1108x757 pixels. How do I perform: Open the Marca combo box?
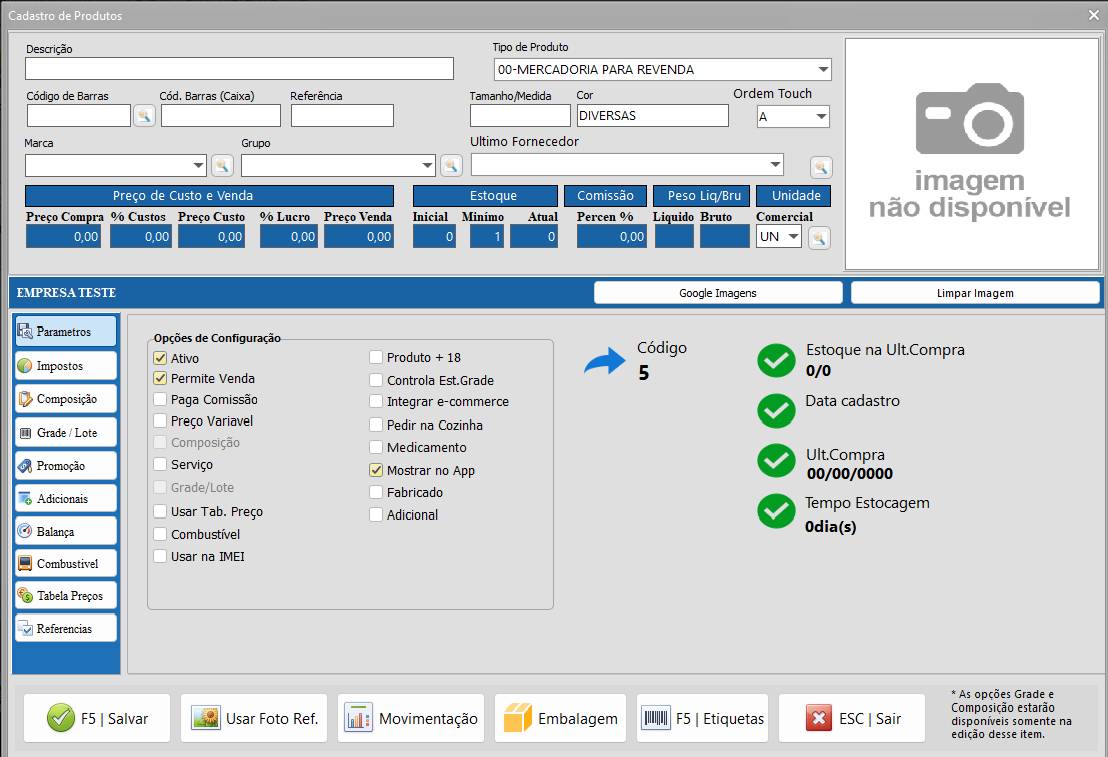click(199, 165)
